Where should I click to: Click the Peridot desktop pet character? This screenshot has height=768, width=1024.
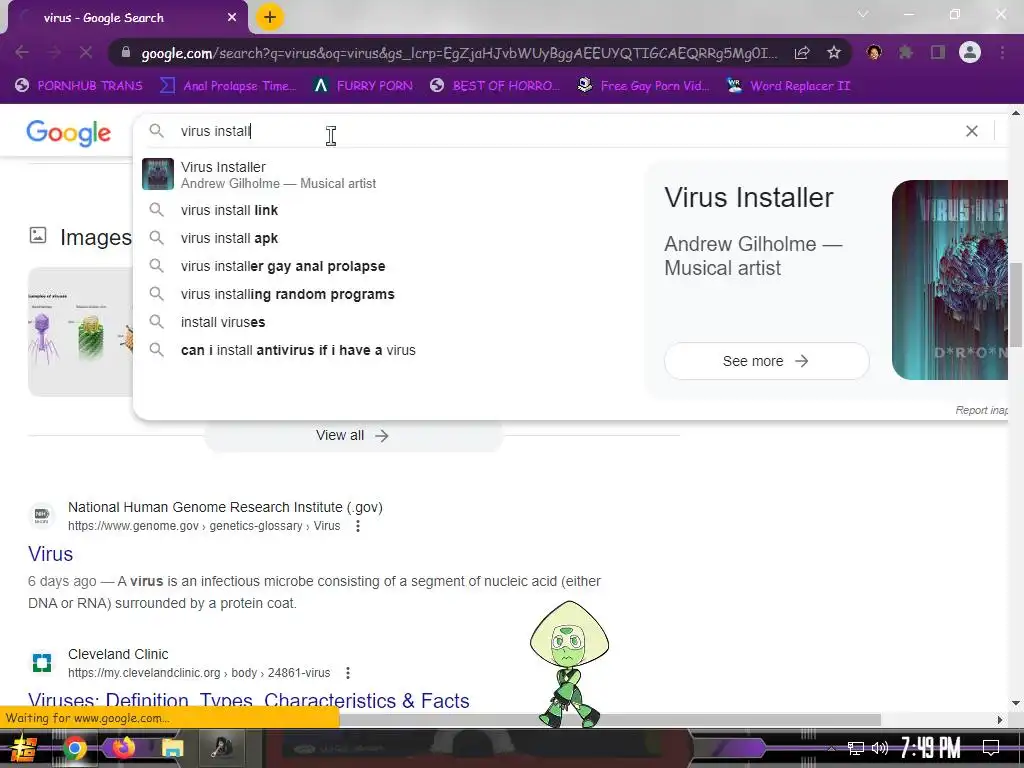click(x=569, y=664)
